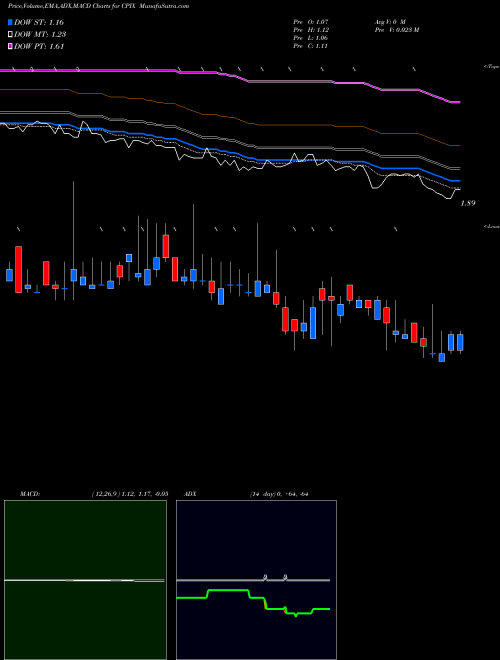This screenshot has height=660, width=500.
Task: Click the magenta DOW PT legend swatch
Action: pos(10,46)
